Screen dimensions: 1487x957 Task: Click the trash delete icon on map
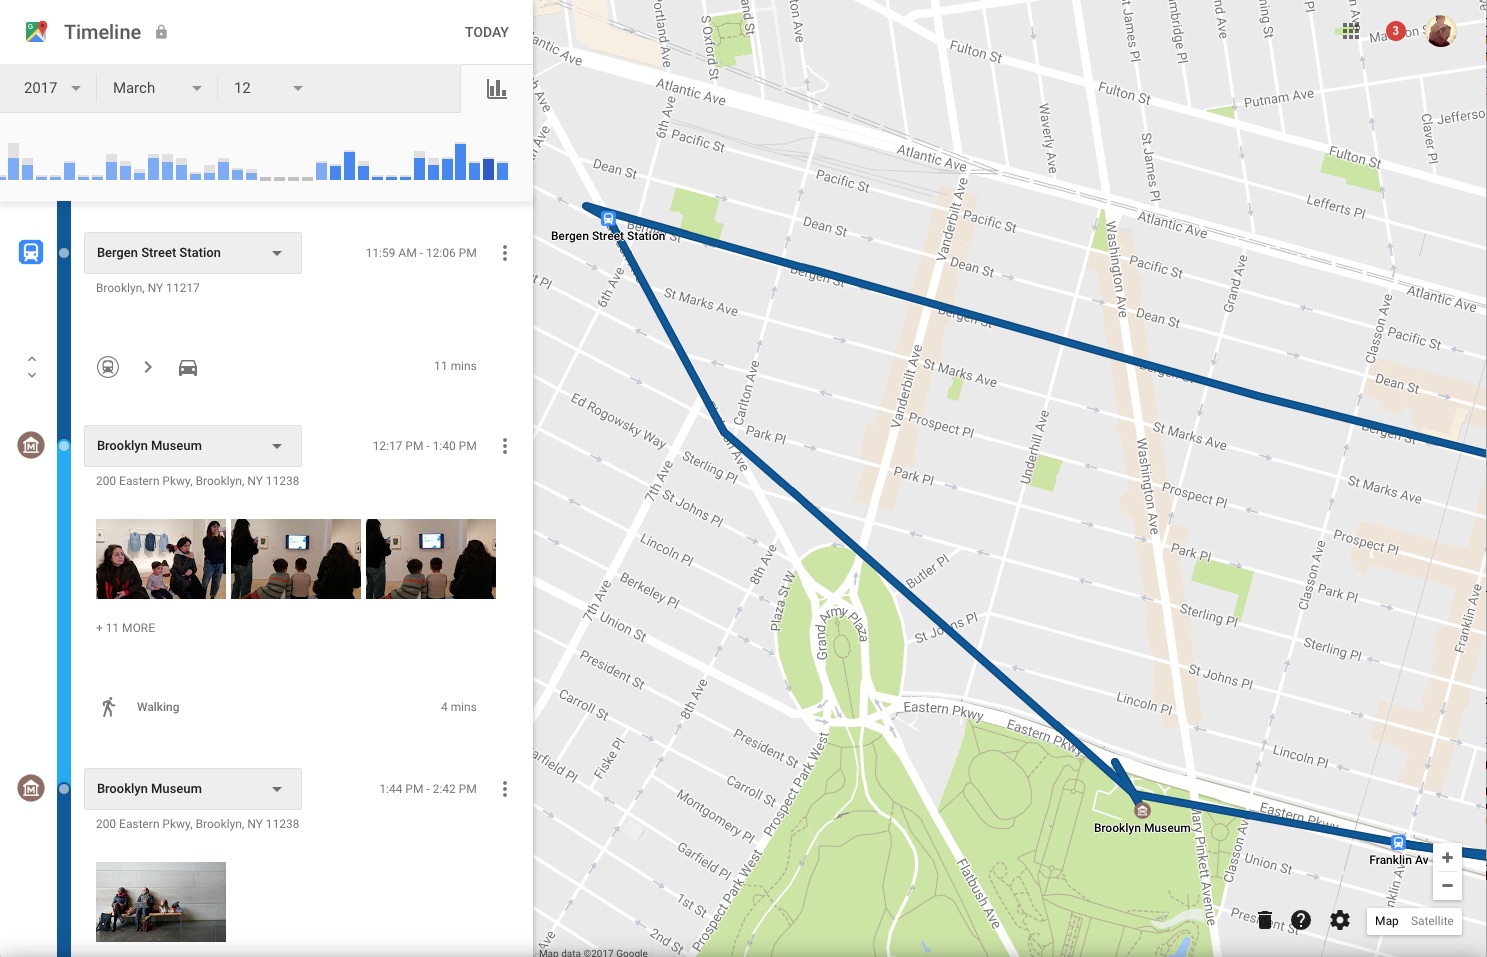point(1265,920)
